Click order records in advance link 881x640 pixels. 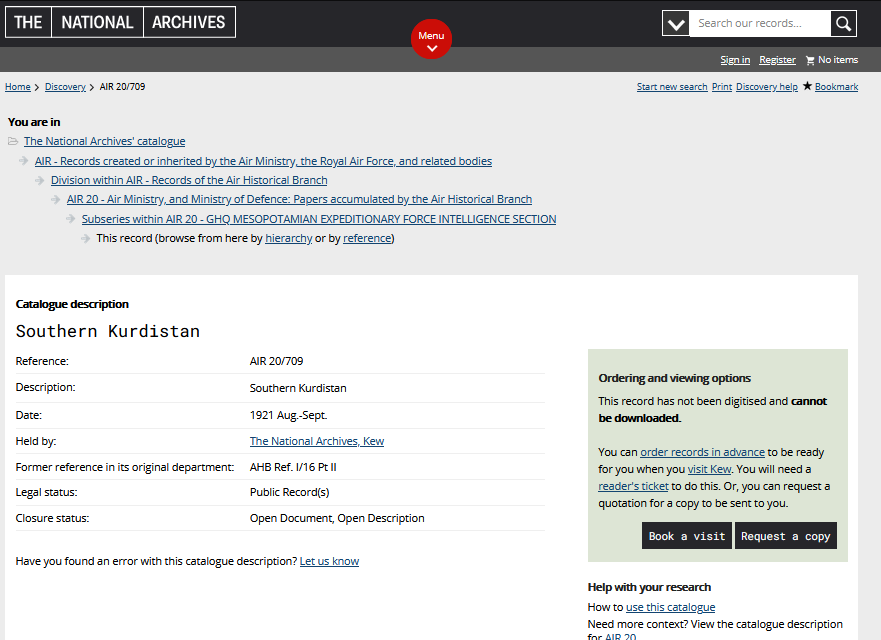click(x=702, y=452)
